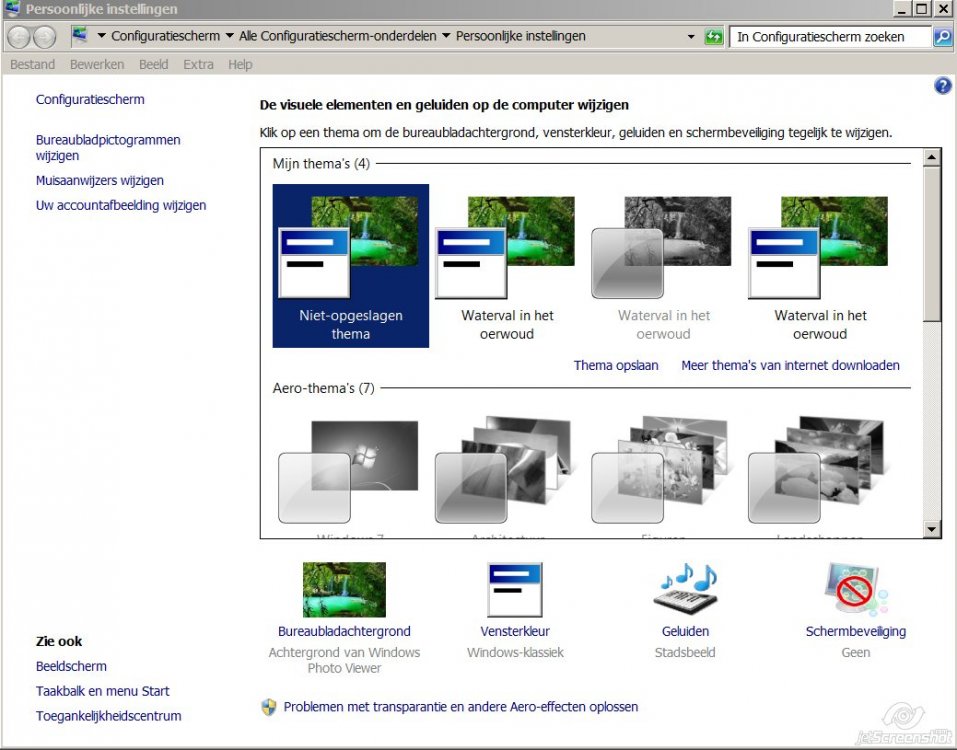
Task: Select the Architecture Aero theme thumbnail
Action: click(505, 470)
